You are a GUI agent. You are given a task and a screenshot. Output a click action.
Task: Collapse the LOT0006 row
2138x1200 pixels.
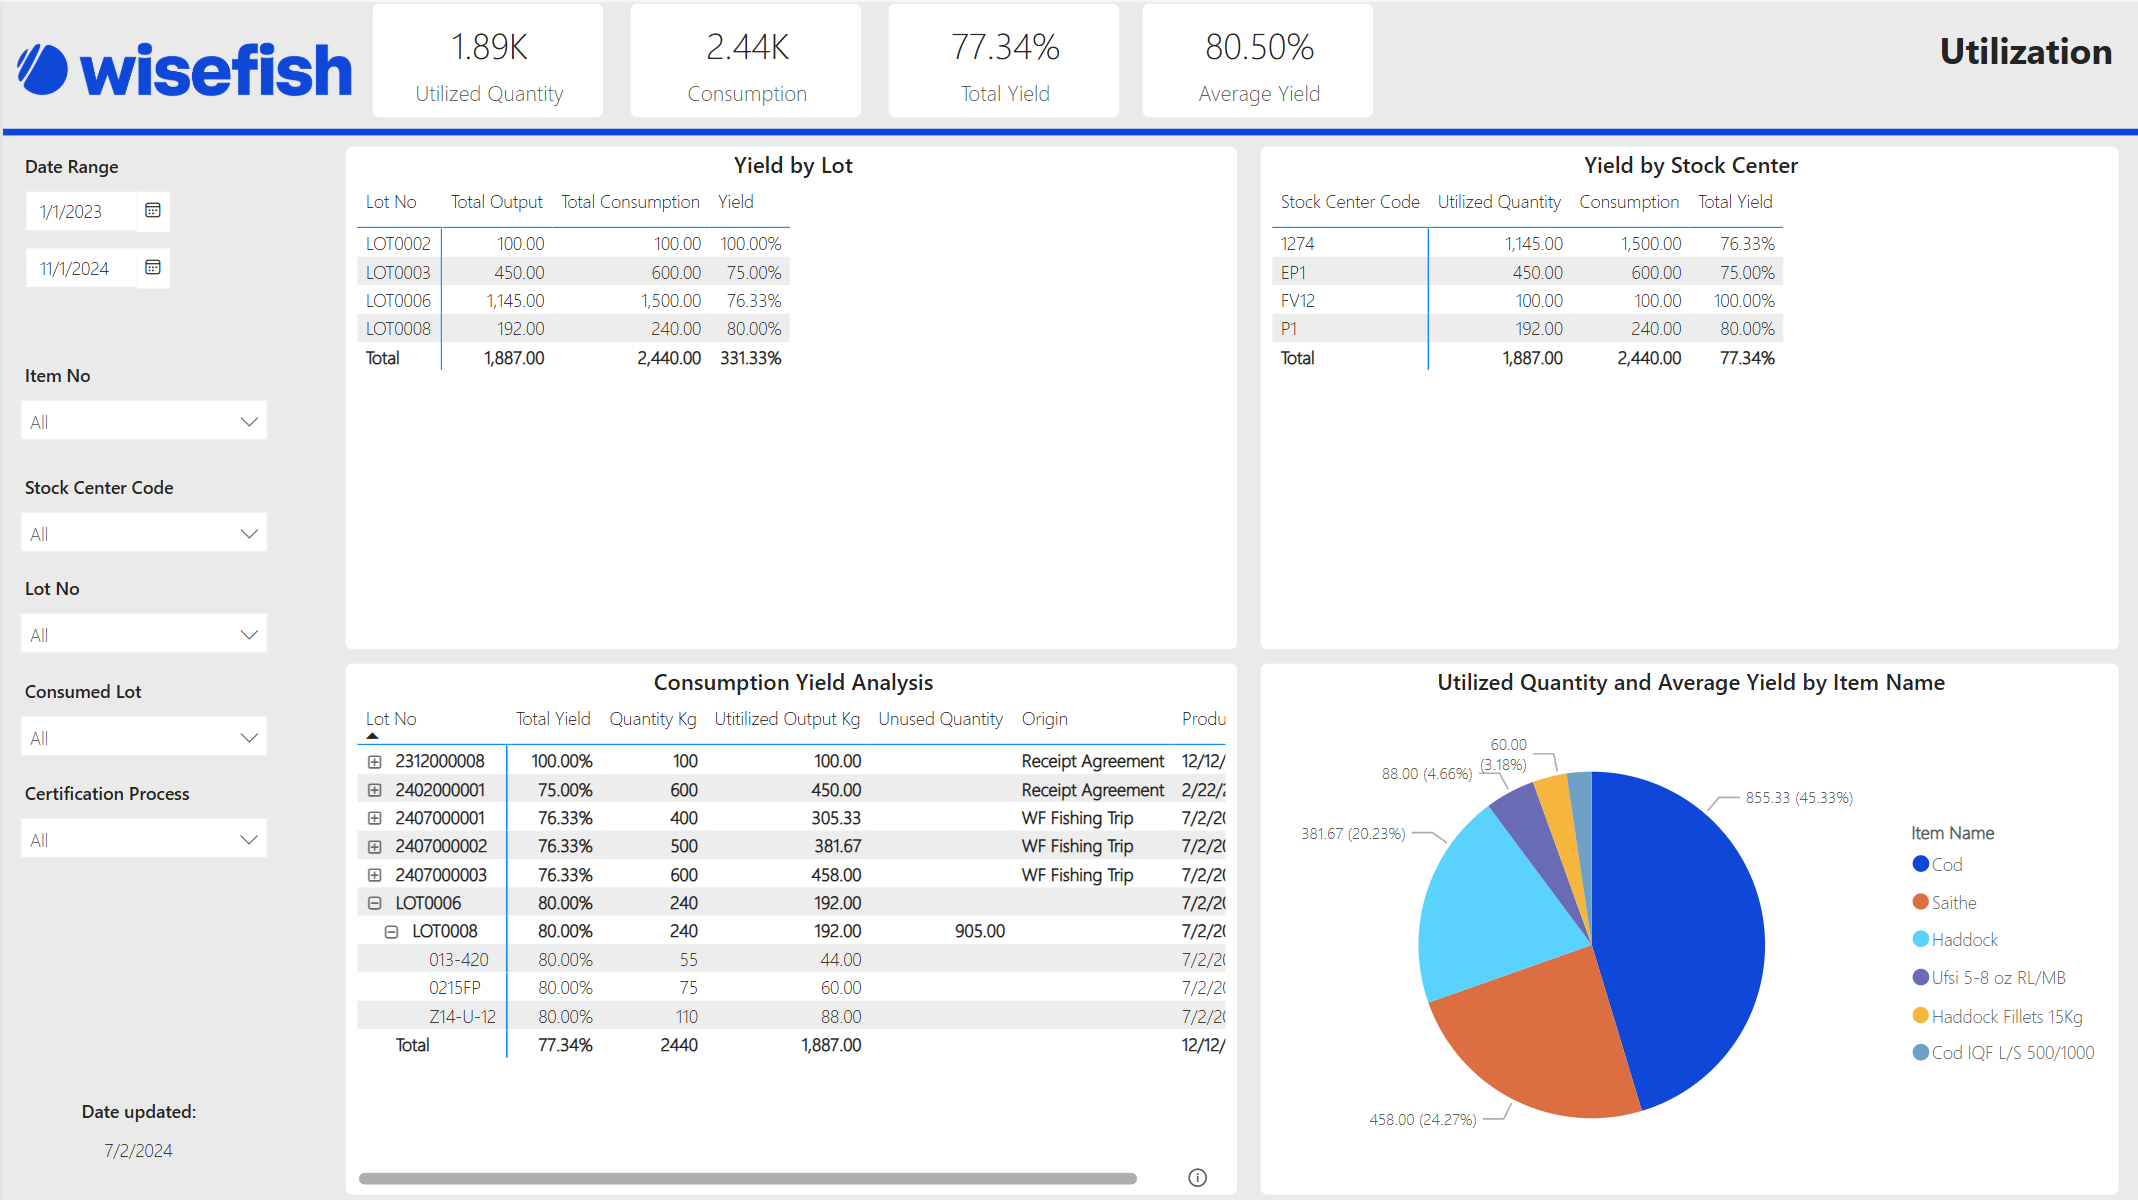(375, 903)
